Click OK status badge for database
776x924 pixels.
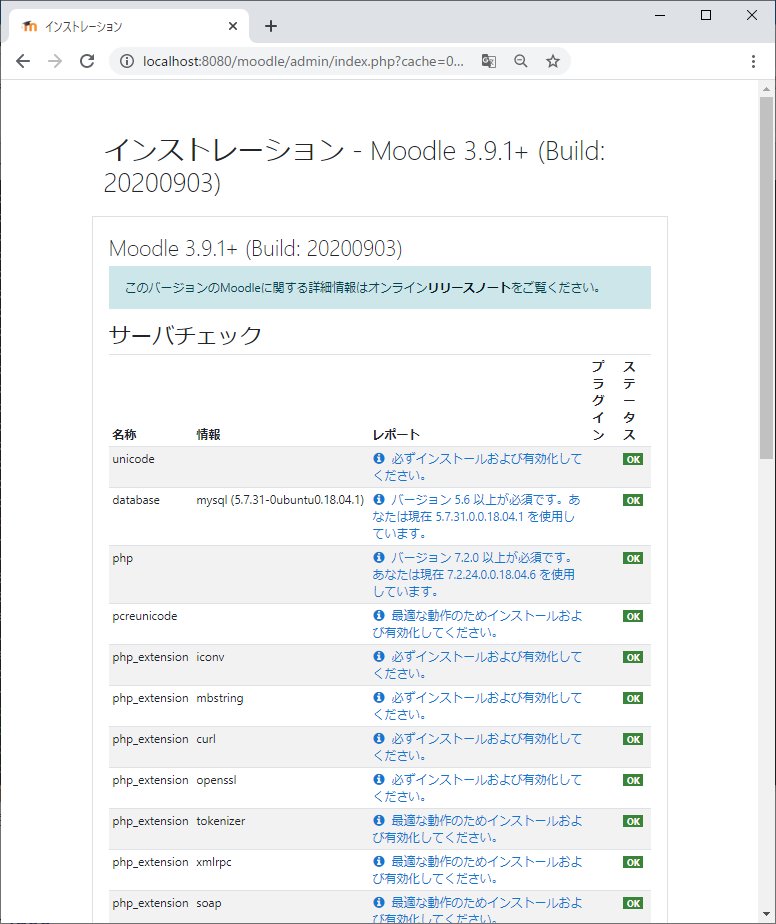(x=633, y=500)
